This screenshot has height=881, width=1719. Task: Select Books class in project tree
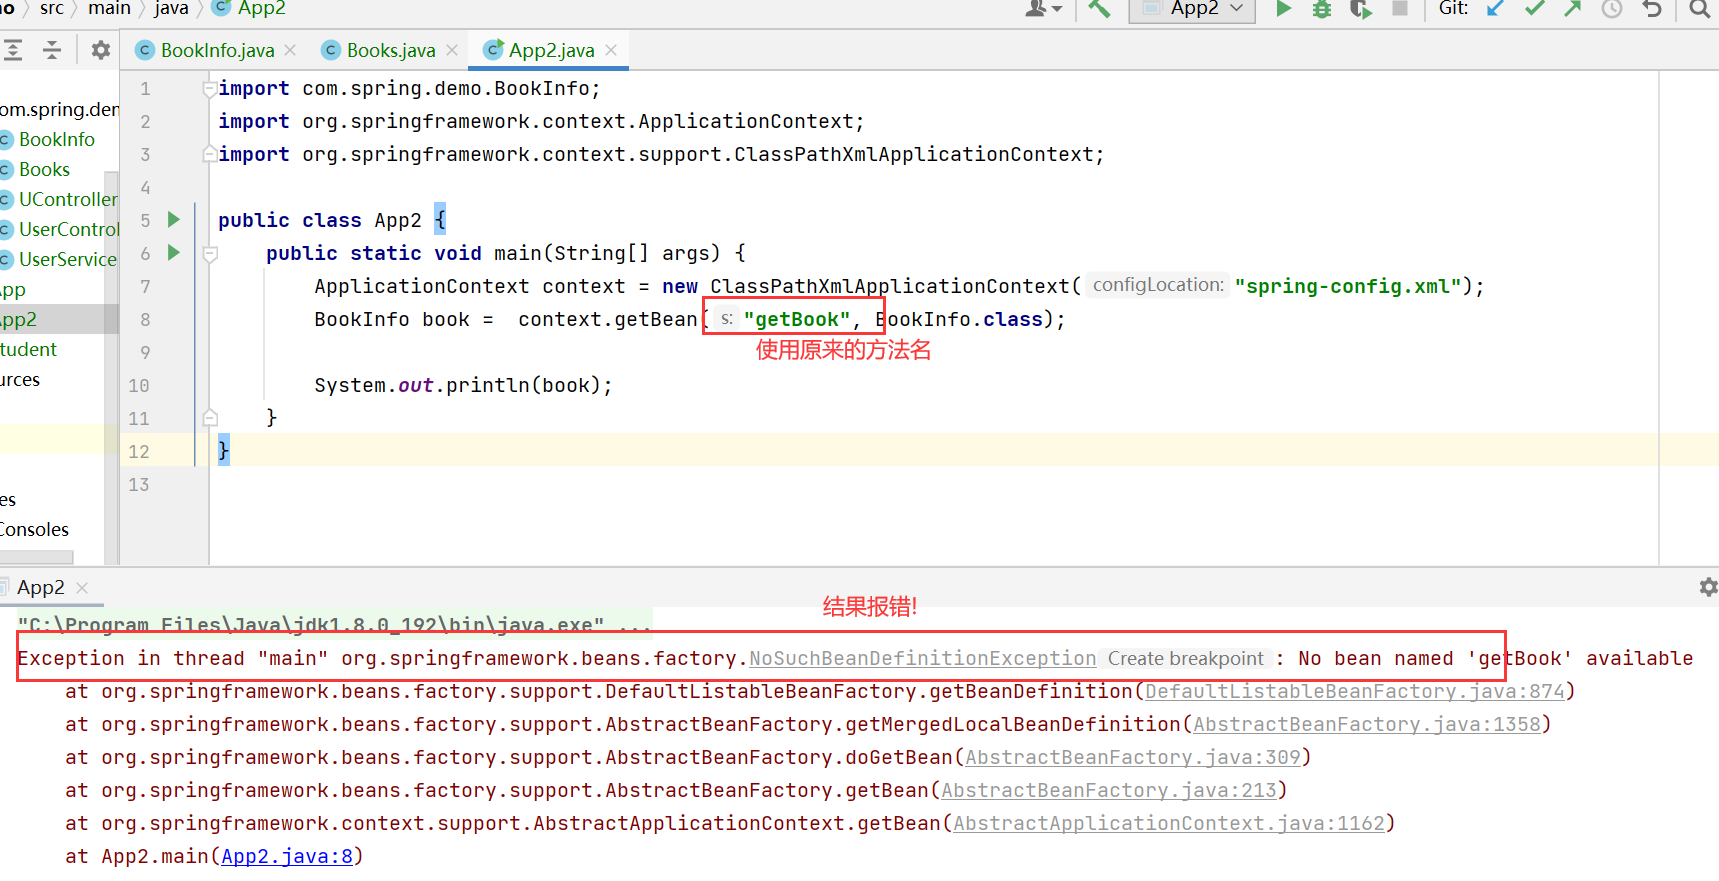pyautogui.click(x=44, y=169)
